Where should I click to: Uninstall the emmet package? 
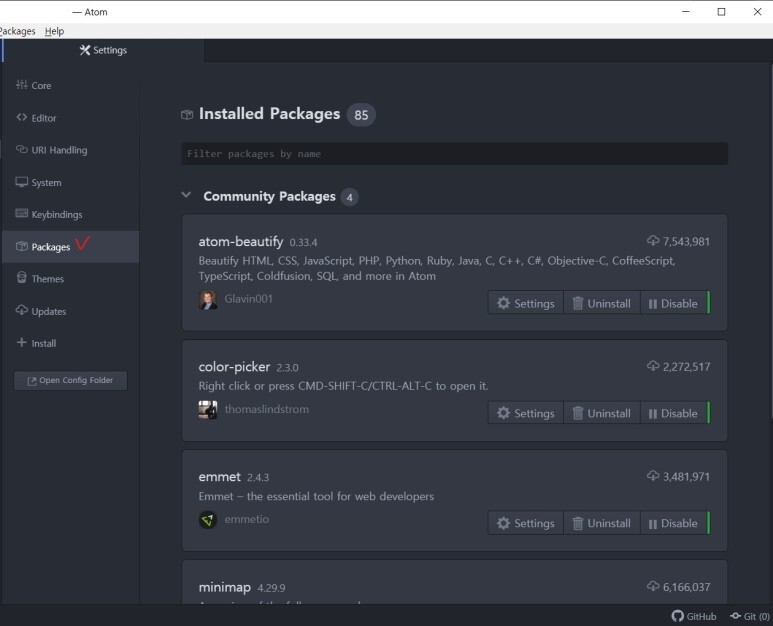click(601, 523)
